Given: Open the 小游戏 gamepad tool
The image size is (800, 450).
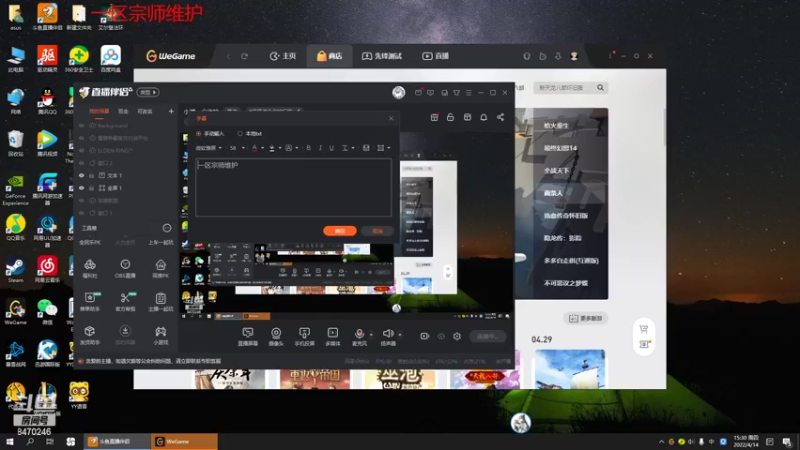Looking at the screenshot, I should point(160,335).
